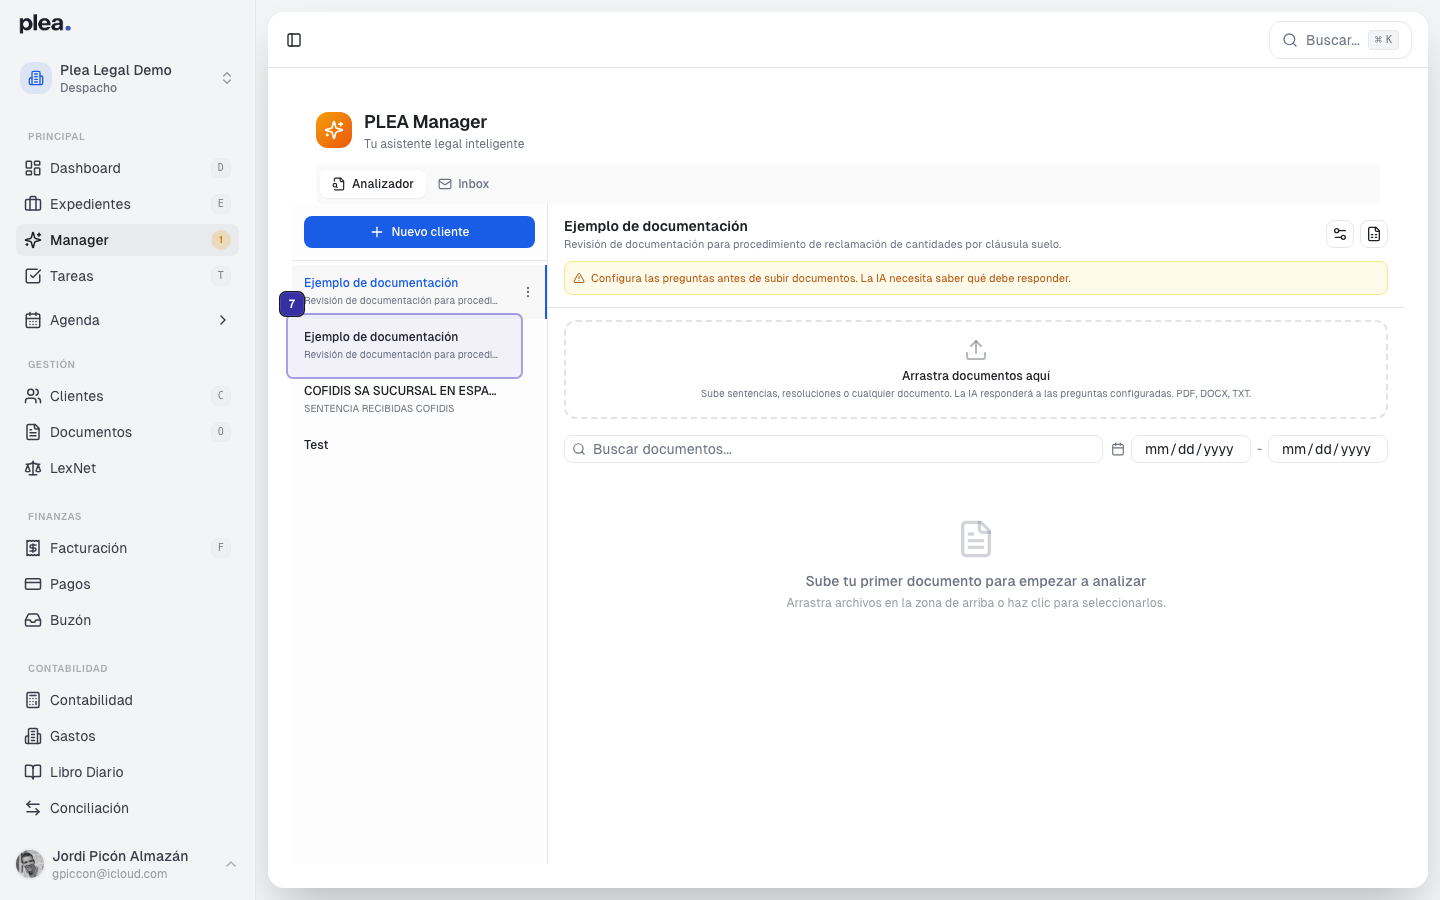1440x900 pixels.
Task: Click the calendar icon next to date filters
Action: pyautogui.click(x=1117, y=448)
